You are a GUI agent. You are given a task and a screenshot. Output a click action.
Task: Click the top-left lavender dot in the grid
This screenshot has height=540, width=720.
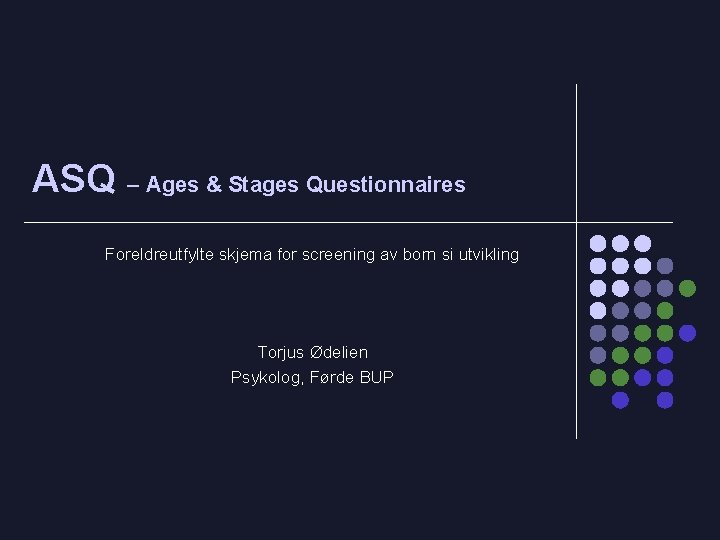598,243
